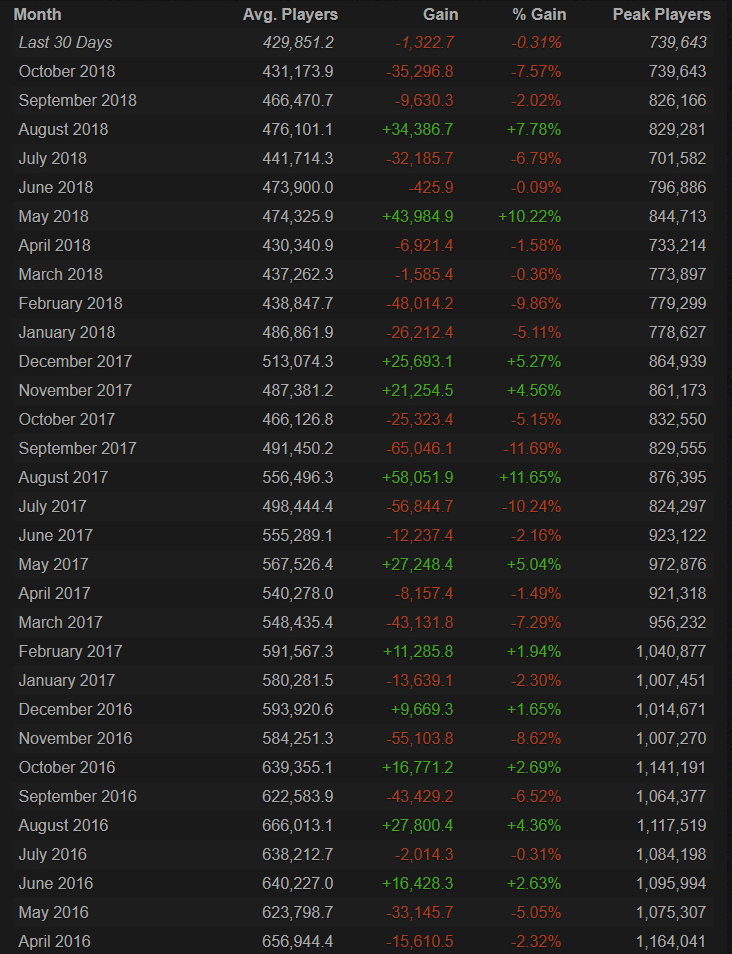Click average players value 429,851.2
Image resolution: width=732 pixels, height=954 pixels.
tap(298, 43)
